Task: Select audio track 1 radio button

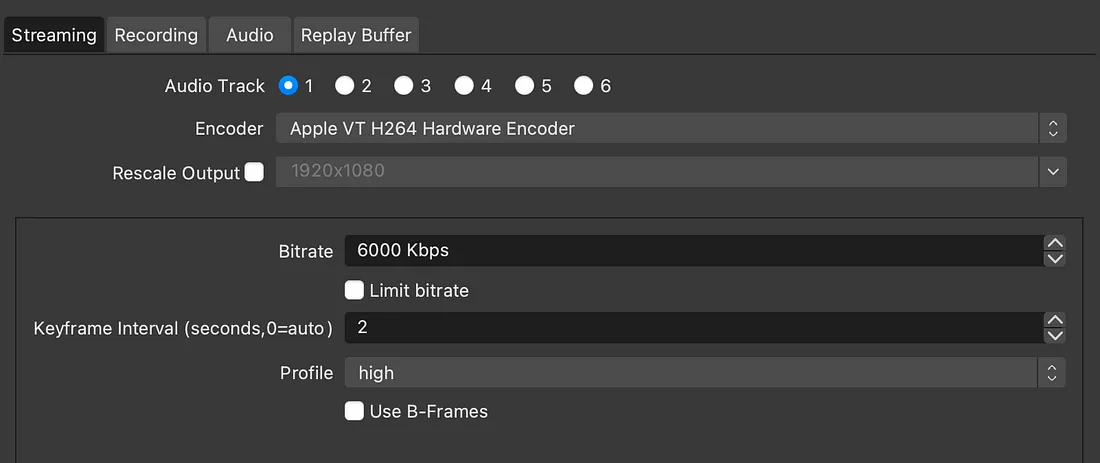Action: coord(289,86)
